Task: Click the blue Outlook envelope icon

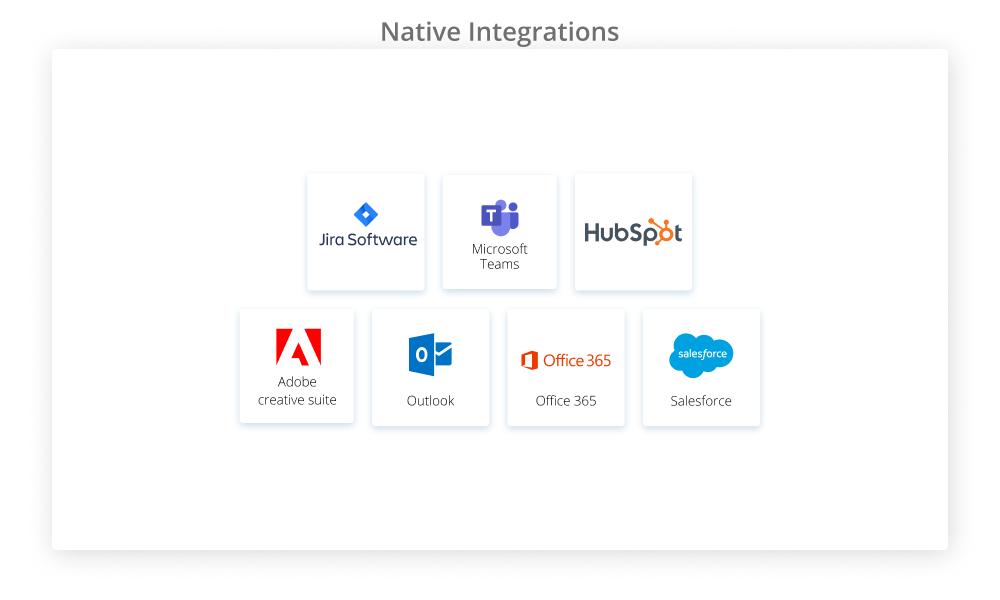Action: (430, 355)
